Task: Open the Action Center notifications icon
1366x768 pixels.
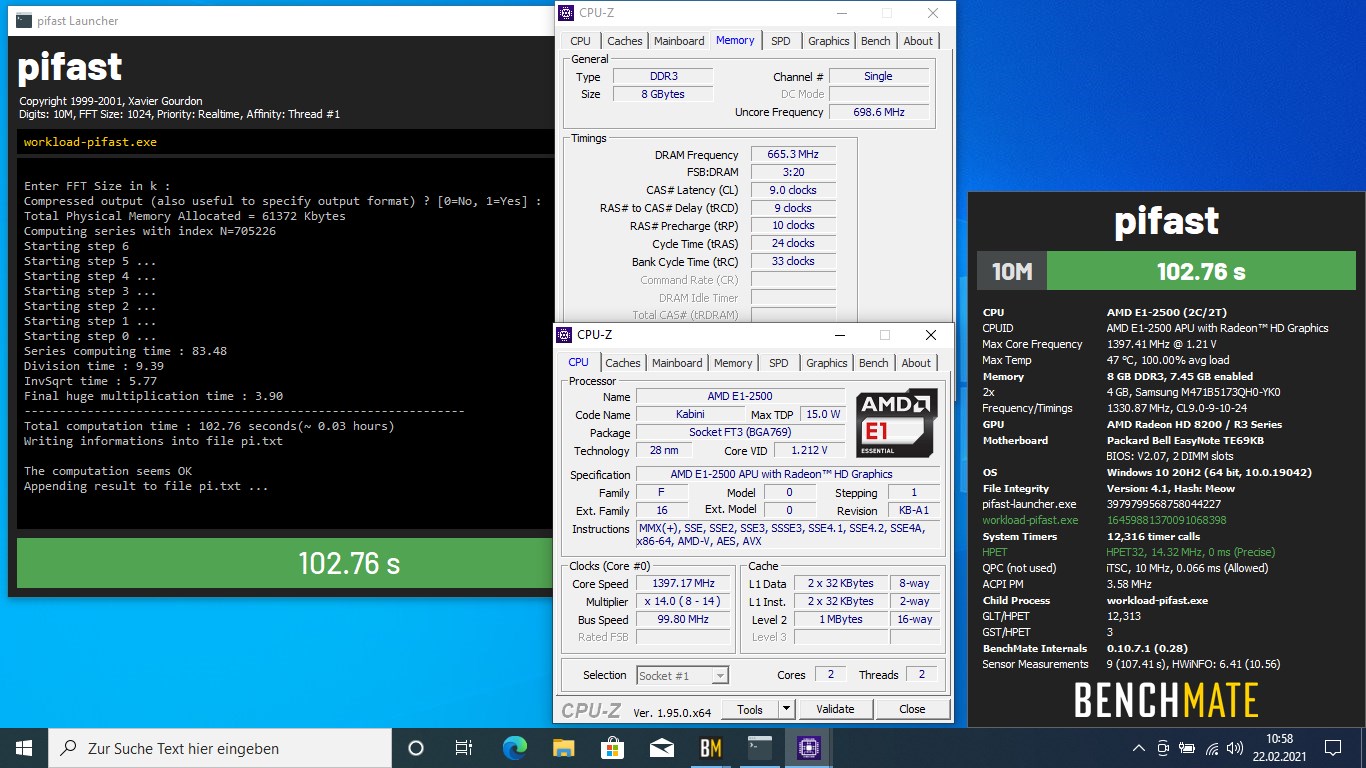Action: click(x=1332, y=748)
